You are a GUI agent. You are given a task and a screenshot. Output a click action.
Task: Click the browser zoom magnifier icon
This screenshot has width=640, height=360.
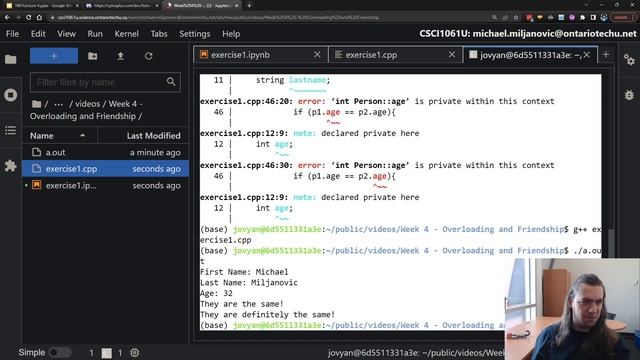(x=494, y=18)
